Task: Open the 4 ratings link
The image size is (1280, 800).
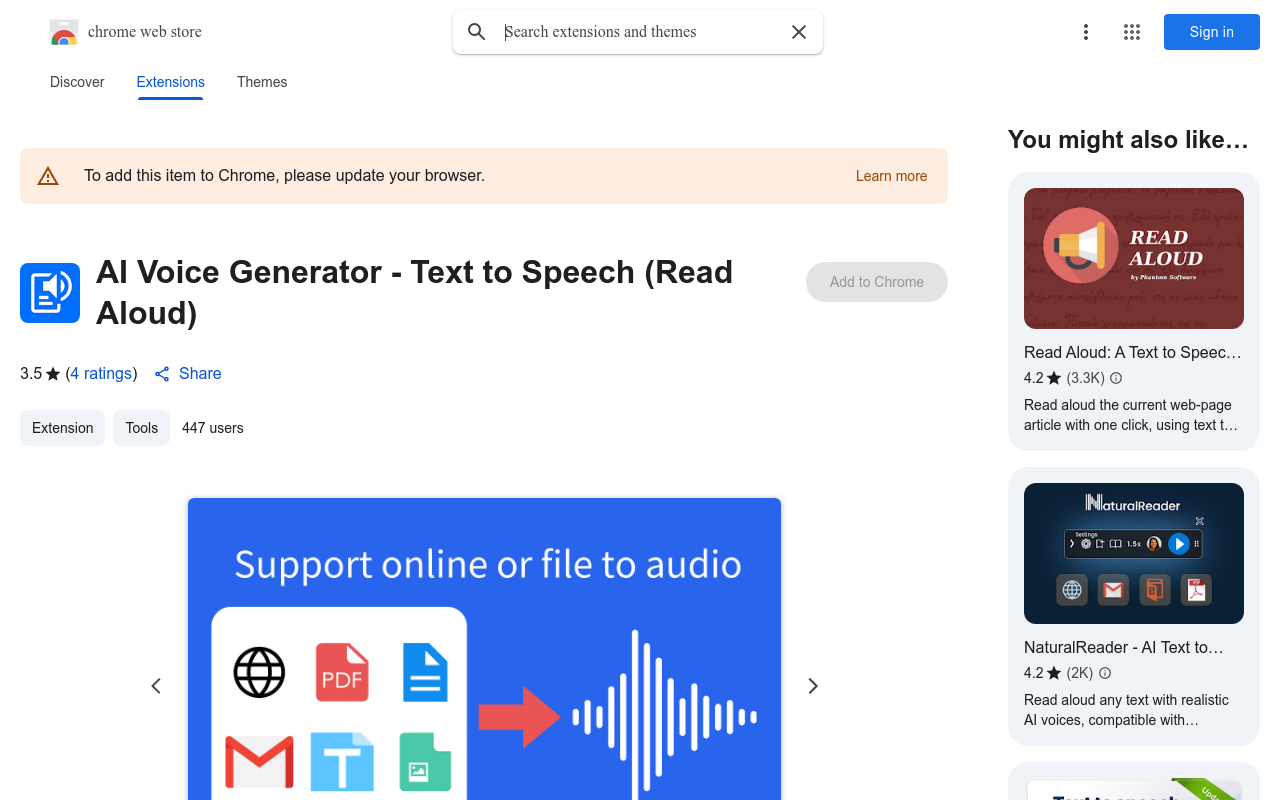Action: (x=101, y=373)
